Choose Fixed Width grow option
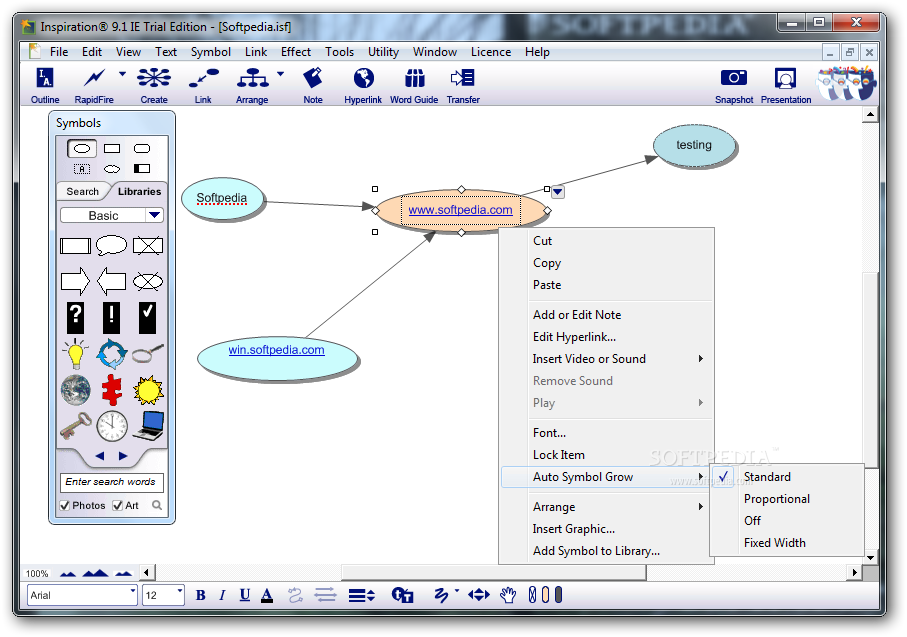Viewport: 907px width, 637px height. pyautogui.click(x=775, y=543)
